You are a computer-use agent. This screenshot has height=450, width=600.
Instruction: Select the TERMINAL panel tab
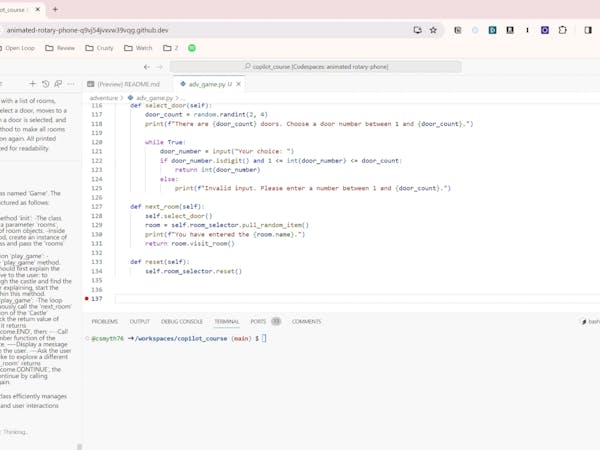pos(227,321)
